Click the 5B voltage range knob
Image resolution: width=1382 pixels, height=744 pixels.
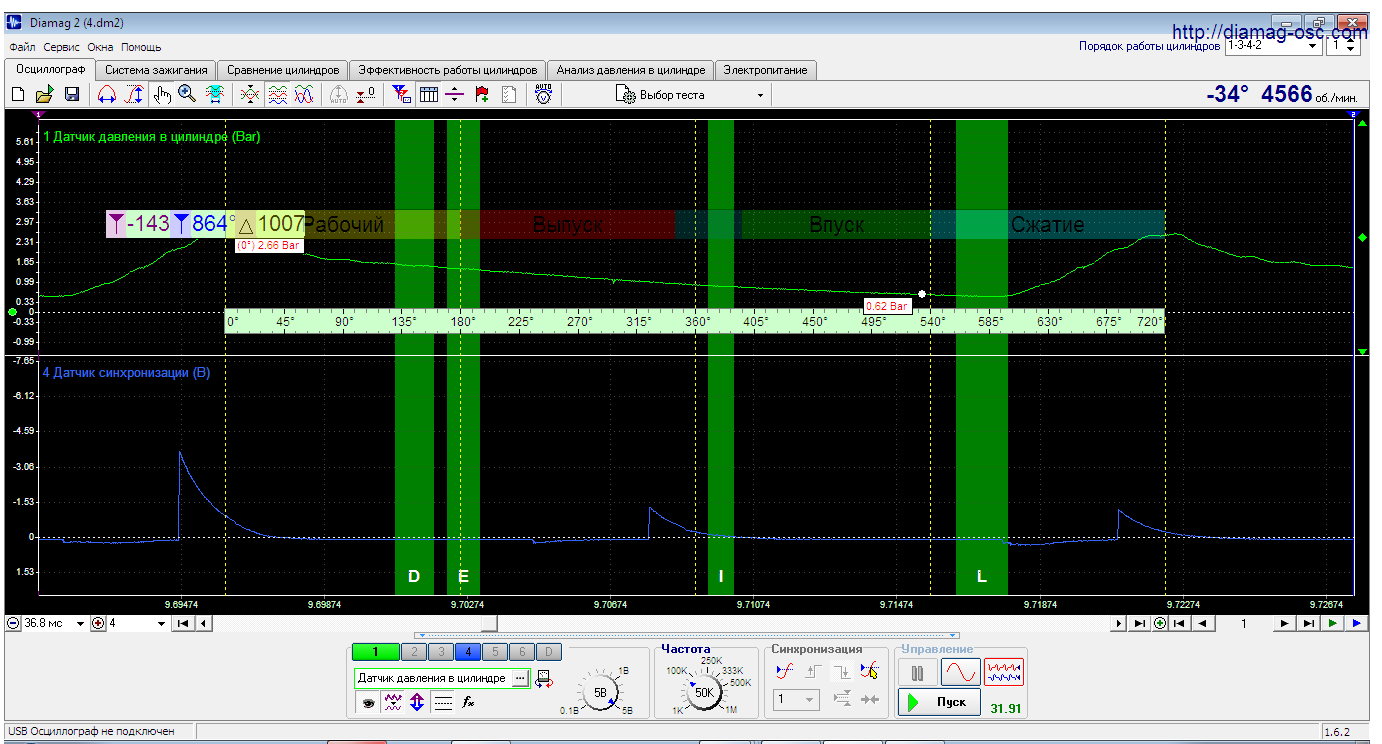coord(600,693)
